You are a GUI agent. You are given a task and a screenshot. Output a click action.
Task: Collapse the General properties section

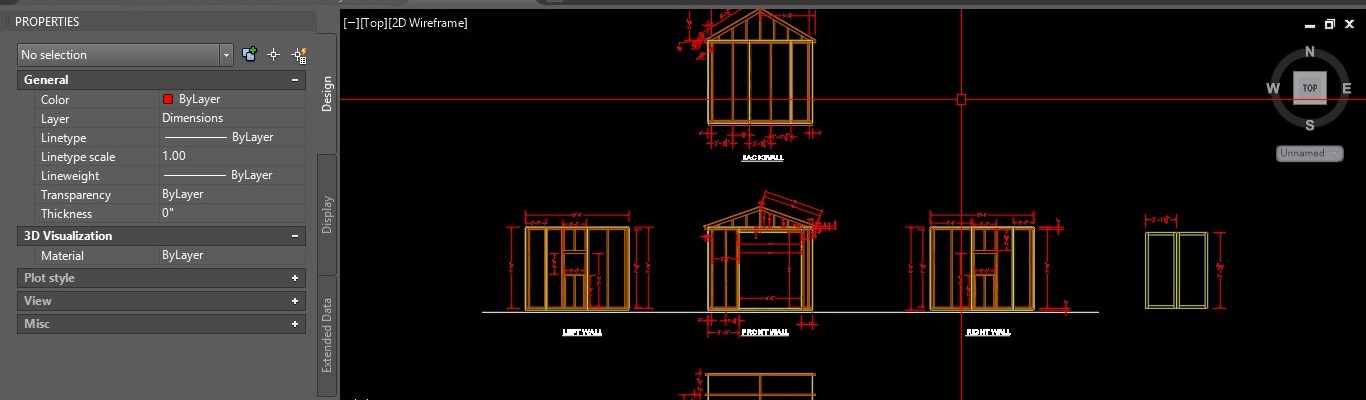295,80
